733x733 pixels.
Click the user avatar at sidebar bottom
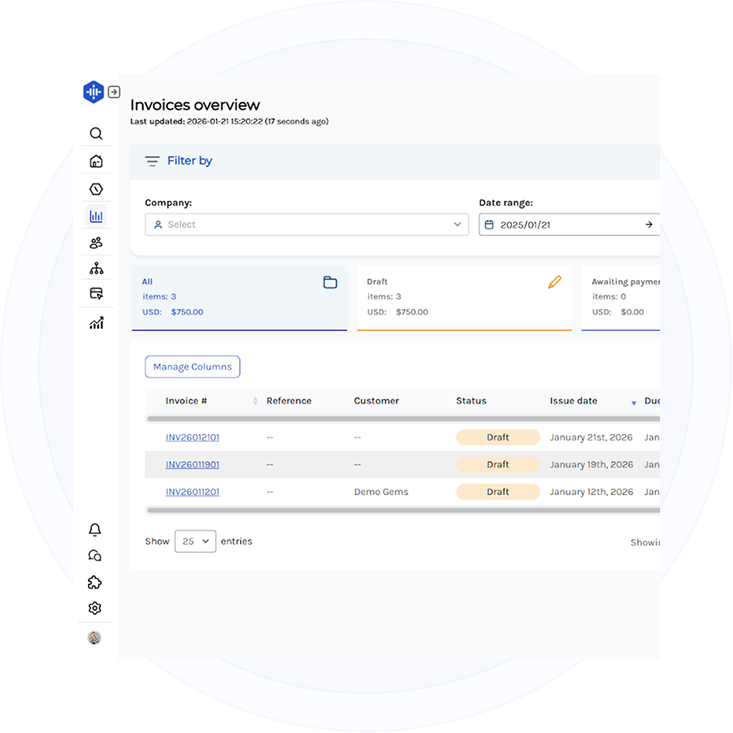point(95,638)
